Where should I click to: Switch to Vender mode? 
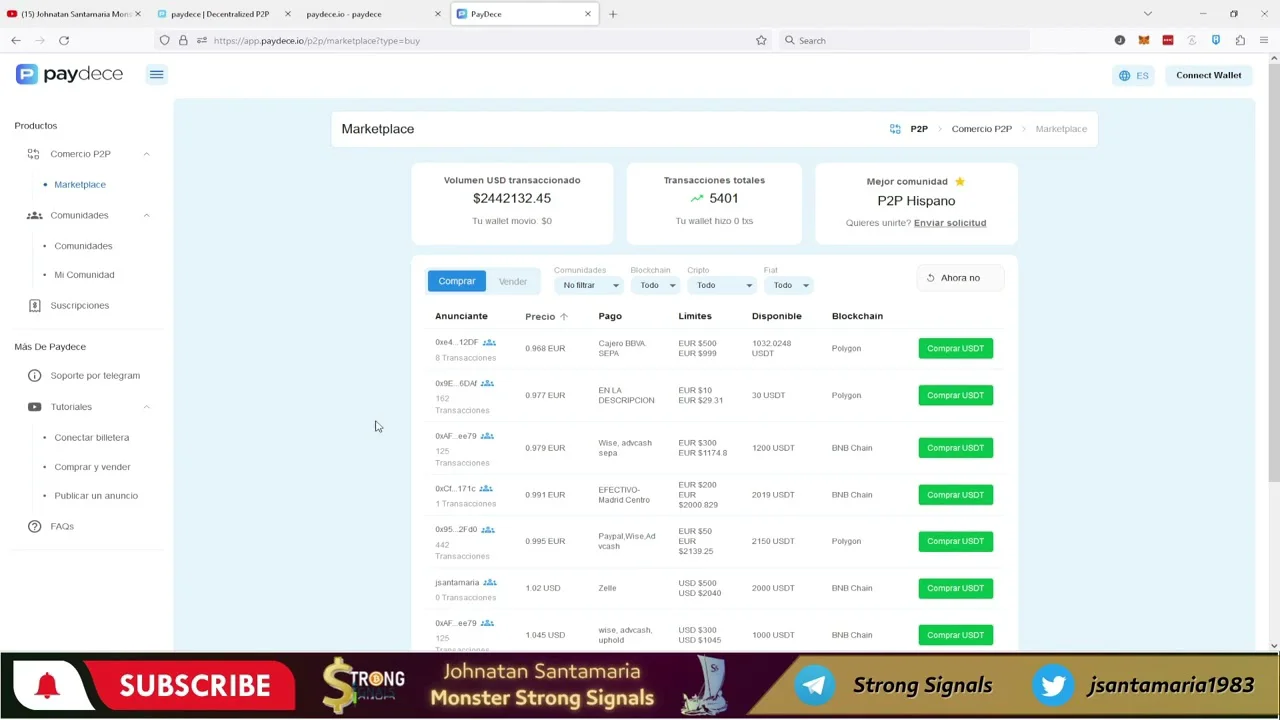coord(513,282)
